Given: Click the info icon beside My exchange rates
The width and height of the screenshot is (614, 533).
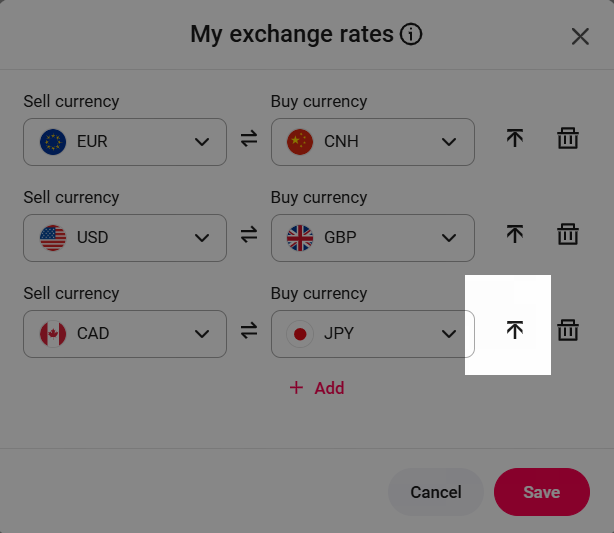Looking at the screenshot, I should (x=411, y=35).
